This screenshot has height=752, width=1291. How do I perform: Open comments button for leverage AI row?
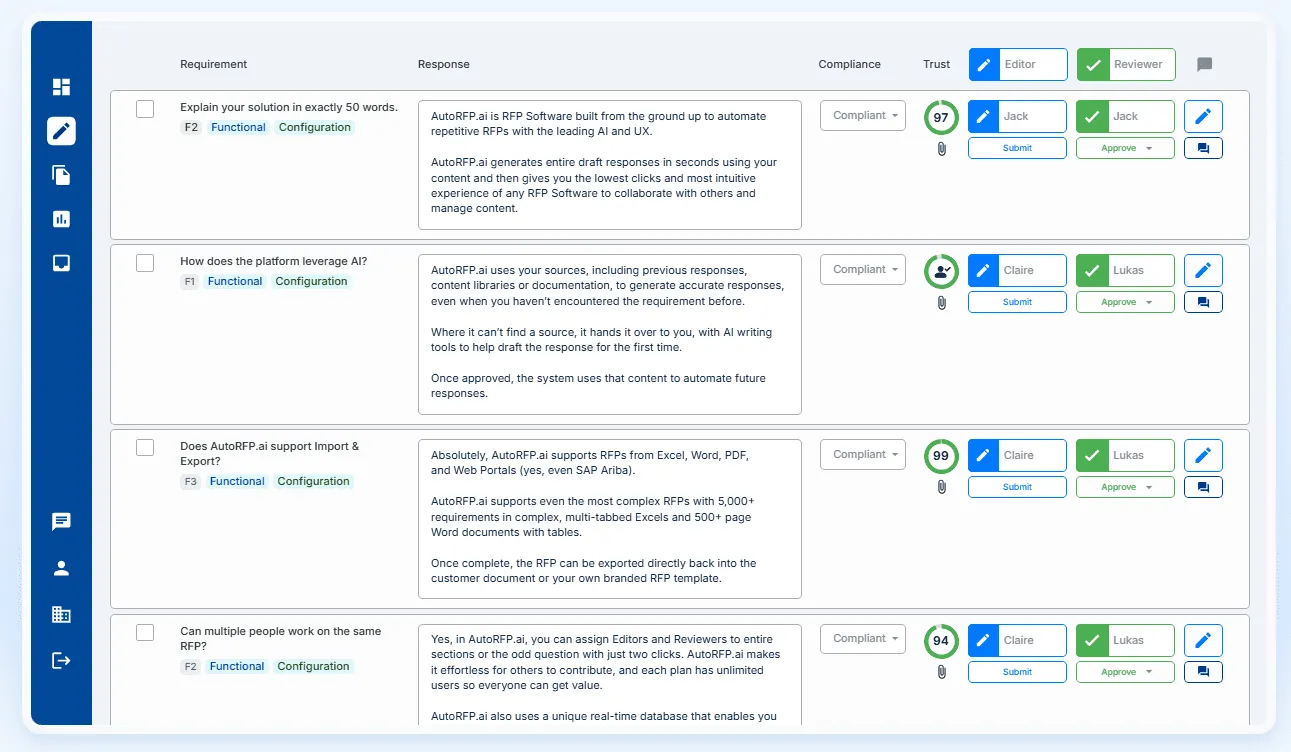(x=1203, y=302)
